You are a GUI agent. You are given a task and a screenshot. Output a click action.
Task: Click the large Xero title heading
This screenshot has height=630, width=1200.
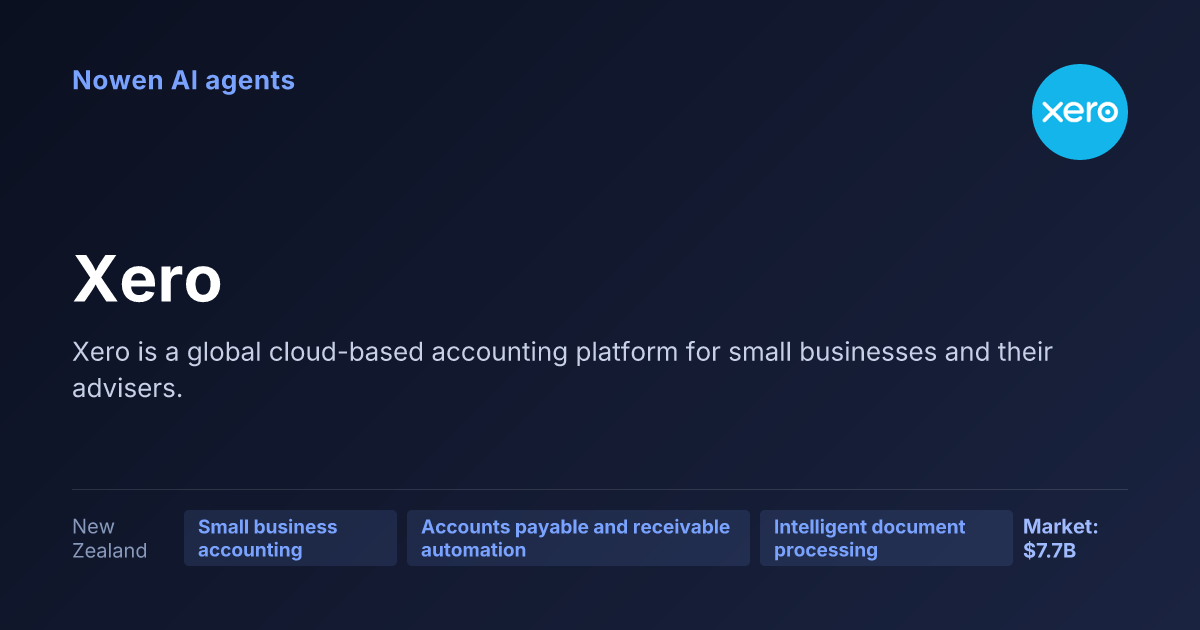tap(147, 280)
